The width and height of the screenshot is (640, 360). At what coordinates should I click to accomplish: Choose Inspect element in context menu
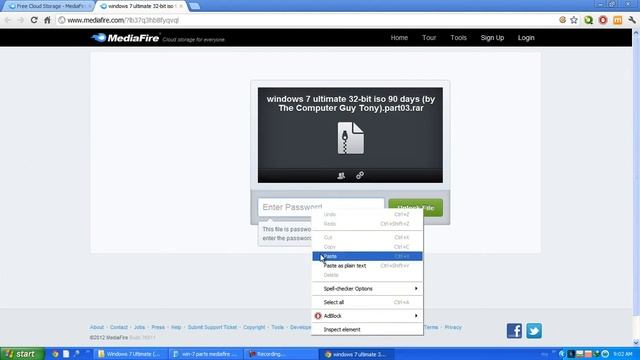click(x=367, y=329)
